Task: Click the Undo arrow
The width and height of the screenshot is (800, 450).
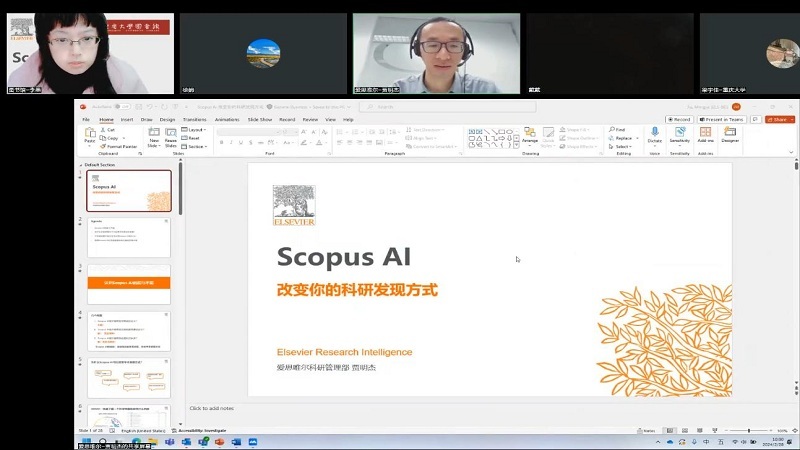Action: pos(150,107)
